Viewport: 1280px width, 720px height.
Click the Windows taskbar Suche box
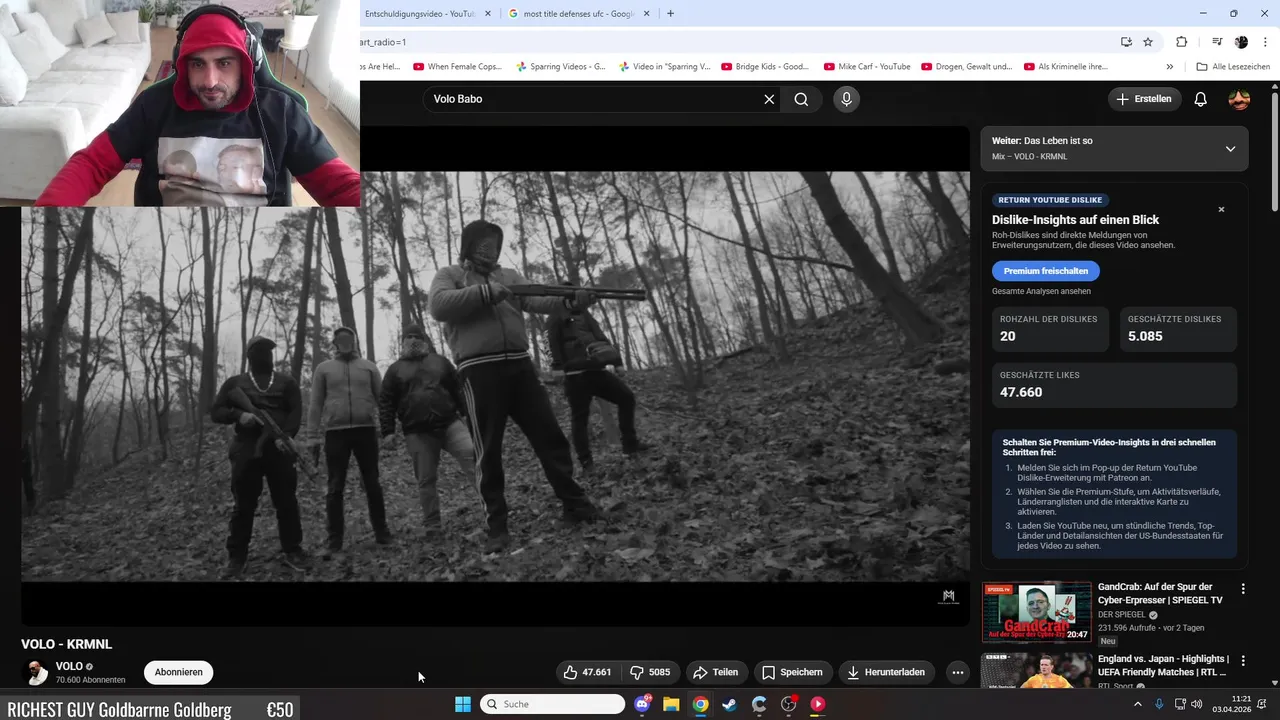pos(552,704)
